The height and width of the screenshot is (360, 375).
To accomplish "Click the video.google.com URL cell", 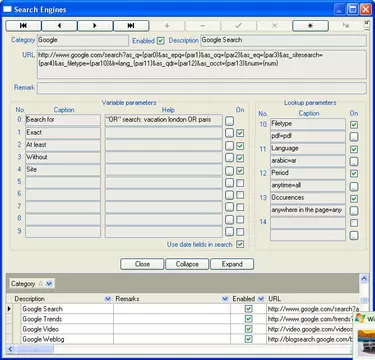I will [310, 329].
